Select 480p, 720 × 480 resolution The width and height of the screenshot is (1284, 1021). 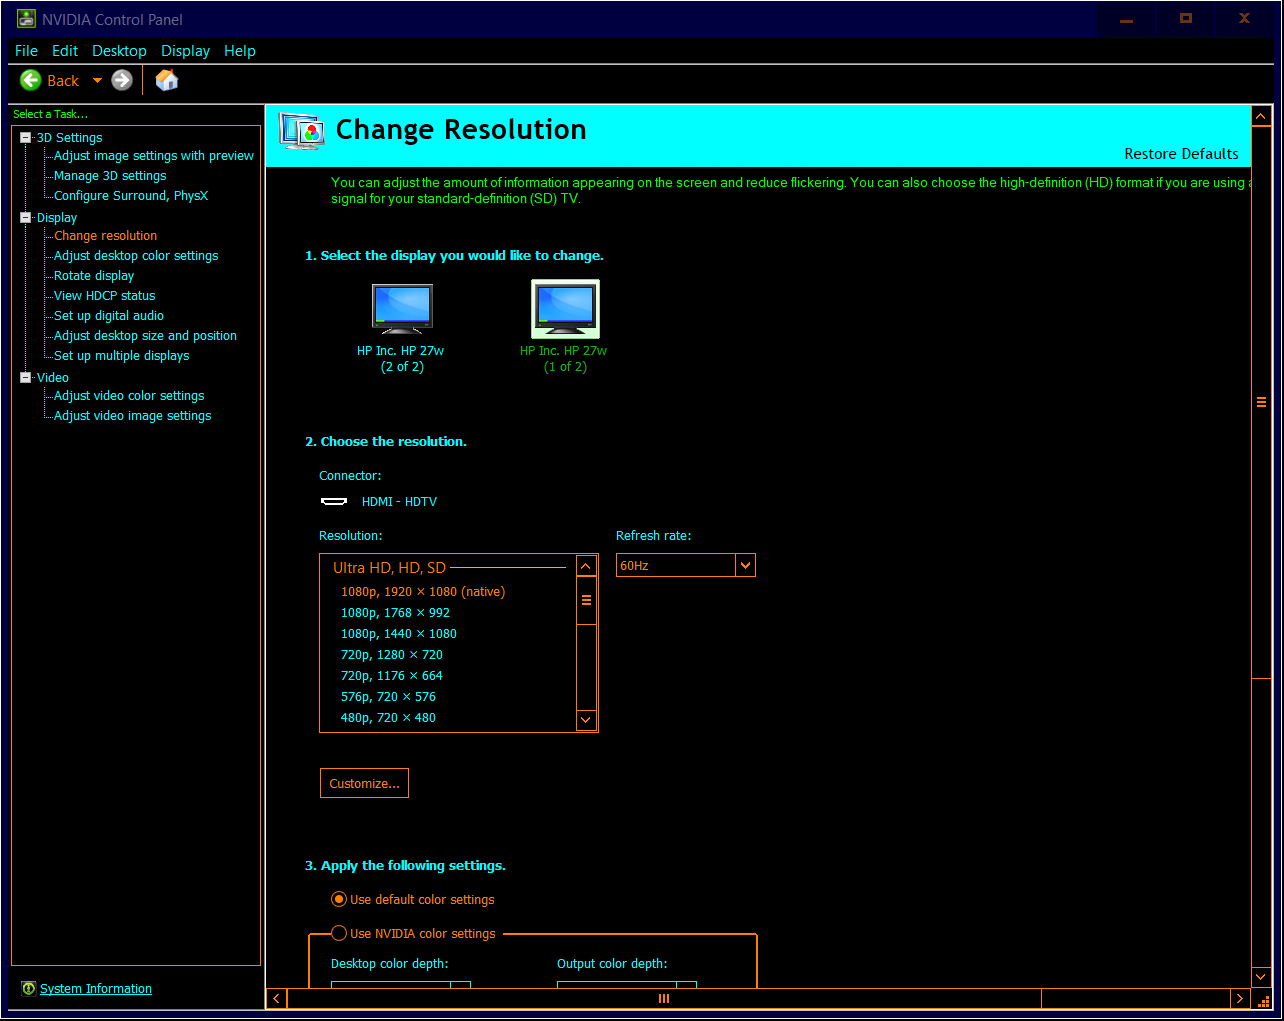[x=388, y=718]
